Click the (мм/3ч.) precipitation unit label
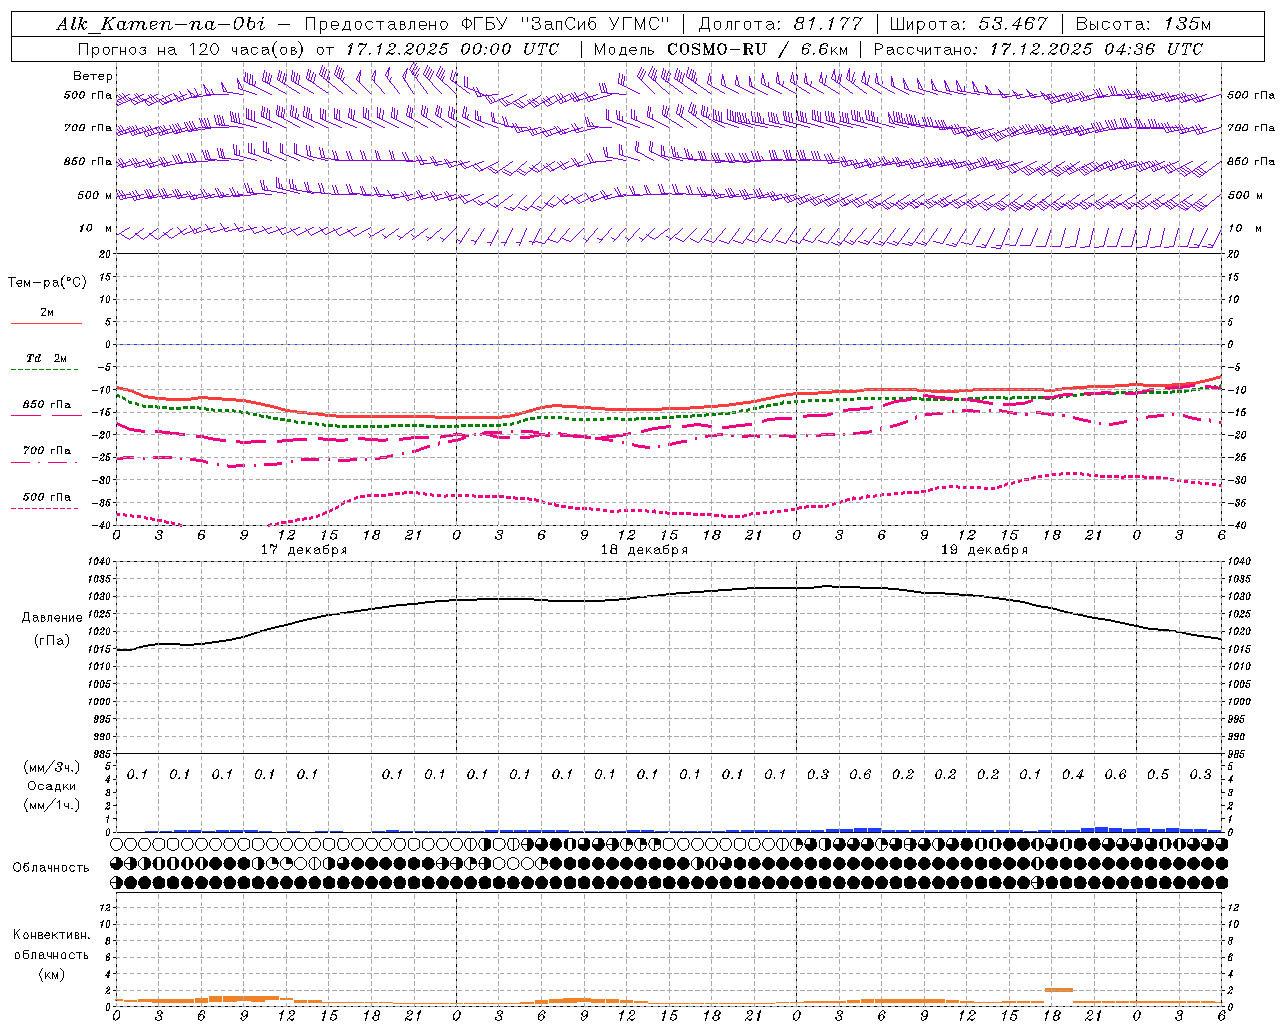The height and width of the screenshot is (1024, 1280). coord(52,767)
